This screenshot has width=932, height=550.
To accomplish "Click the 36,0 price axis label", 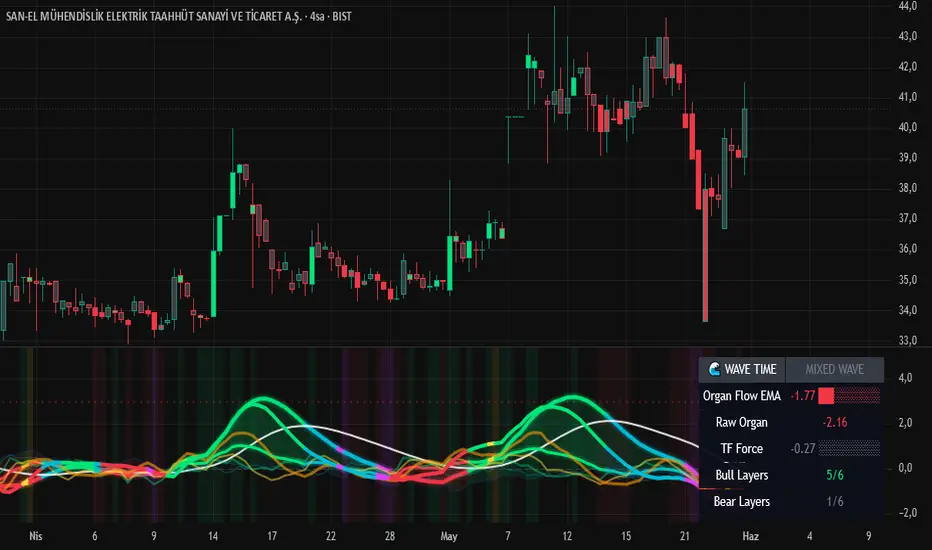I will click(908, 249).
